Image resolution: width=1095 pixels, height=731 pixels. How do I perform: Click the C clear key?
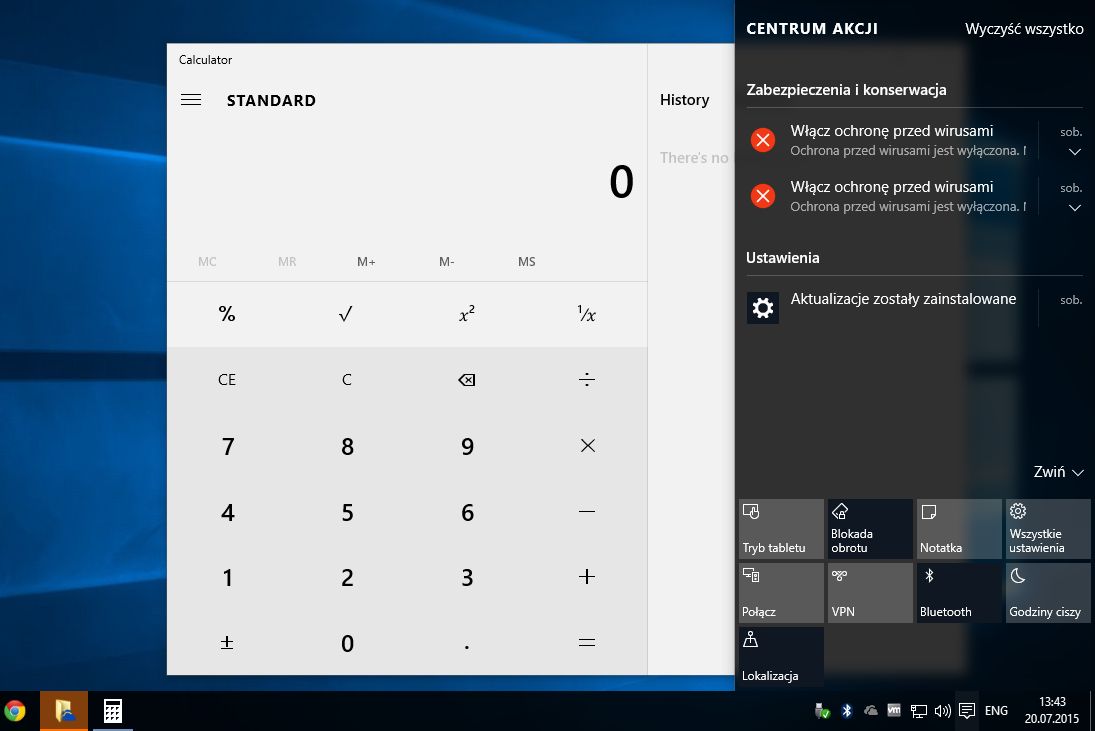346,380
